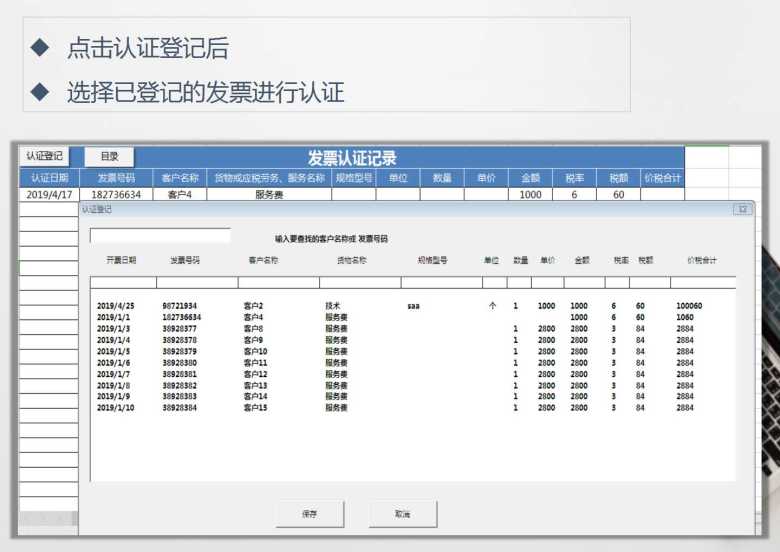
Task: Click the 认证登记 button on the sheet
Action: (x=44, y=156)
